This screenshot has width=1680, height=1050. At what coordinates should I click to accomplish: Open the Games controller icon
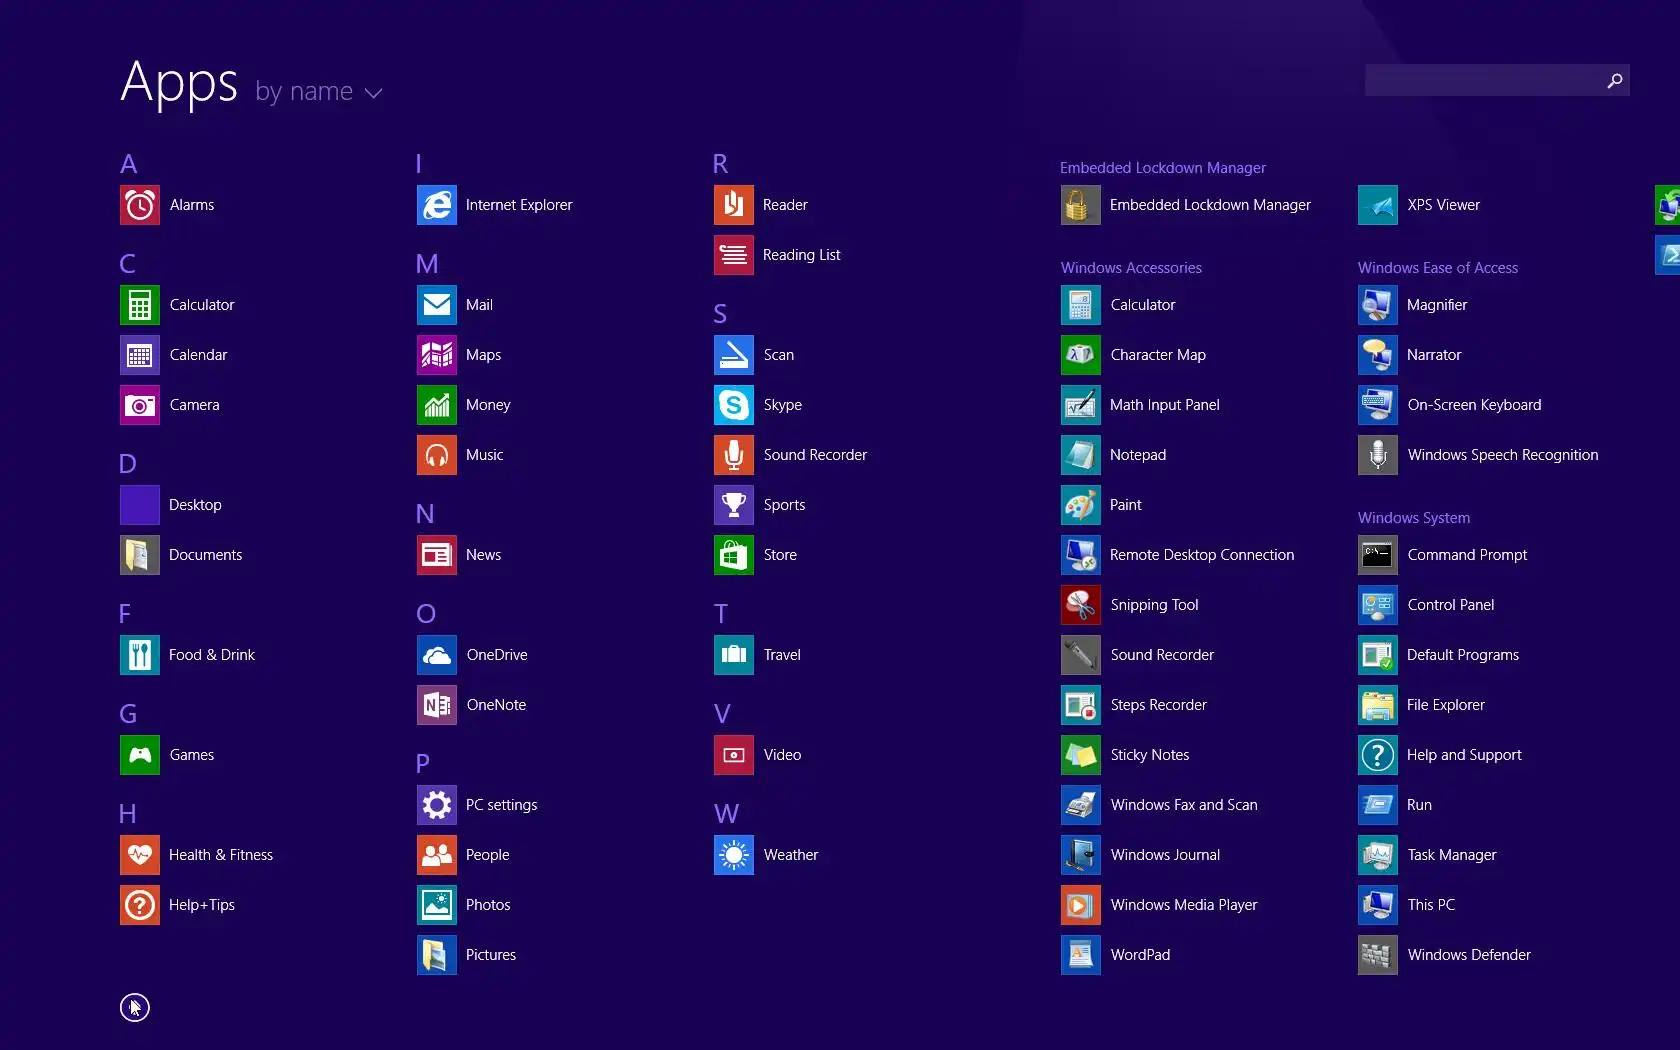click(x=140, y=755)
